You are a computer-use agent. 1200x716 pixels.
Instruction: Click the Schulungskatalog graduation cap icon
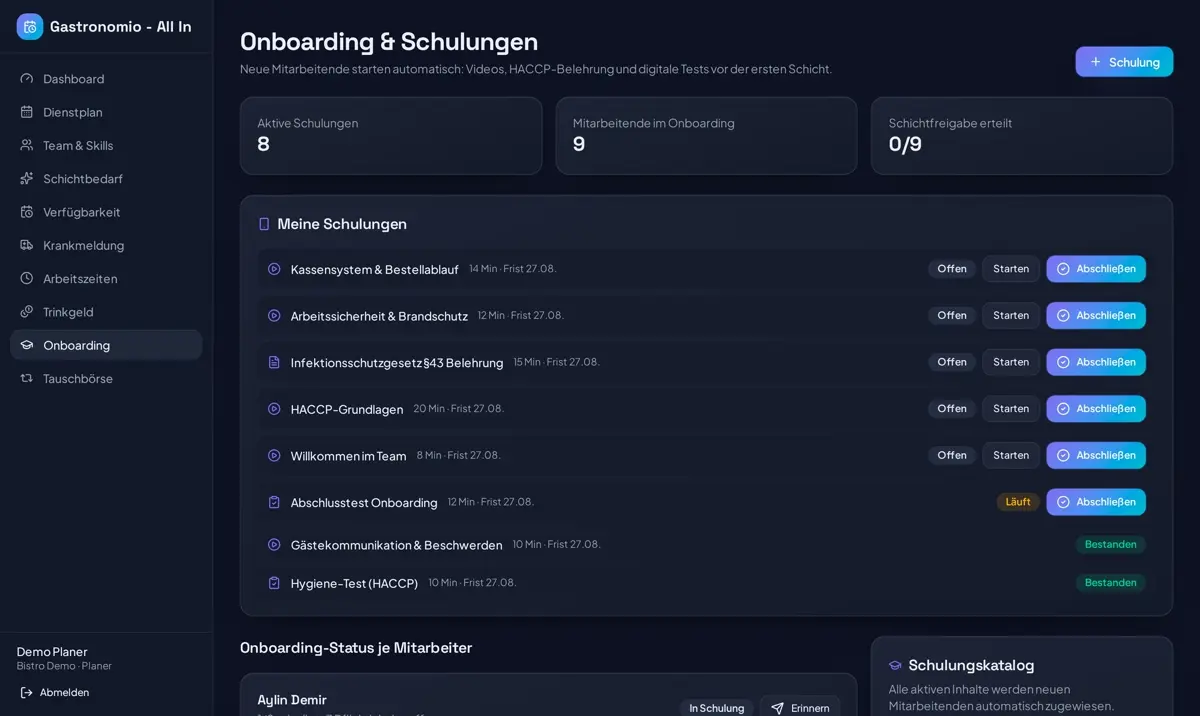coord(895,666)
